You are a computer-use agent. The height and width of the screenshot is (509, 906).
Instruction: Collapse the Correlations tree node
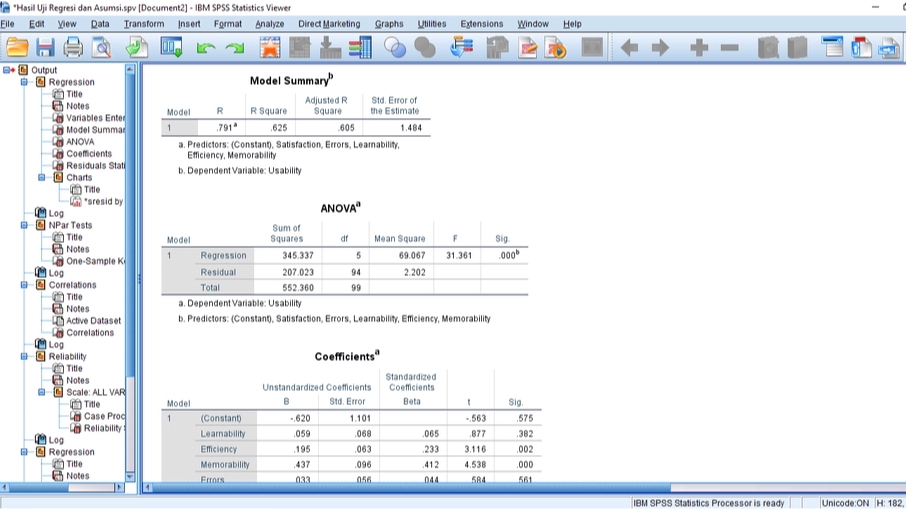pos(24,285)
